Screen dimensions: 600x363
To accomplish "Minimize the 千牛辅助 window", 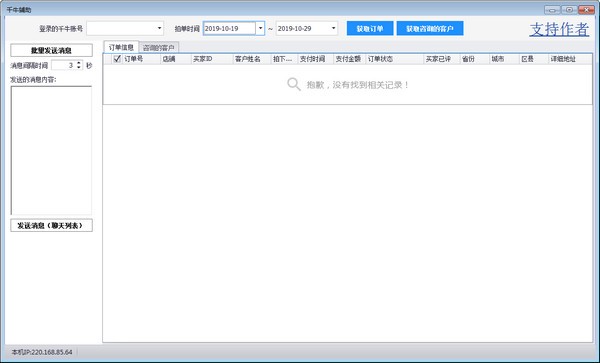I will click(x=552, y=10).
